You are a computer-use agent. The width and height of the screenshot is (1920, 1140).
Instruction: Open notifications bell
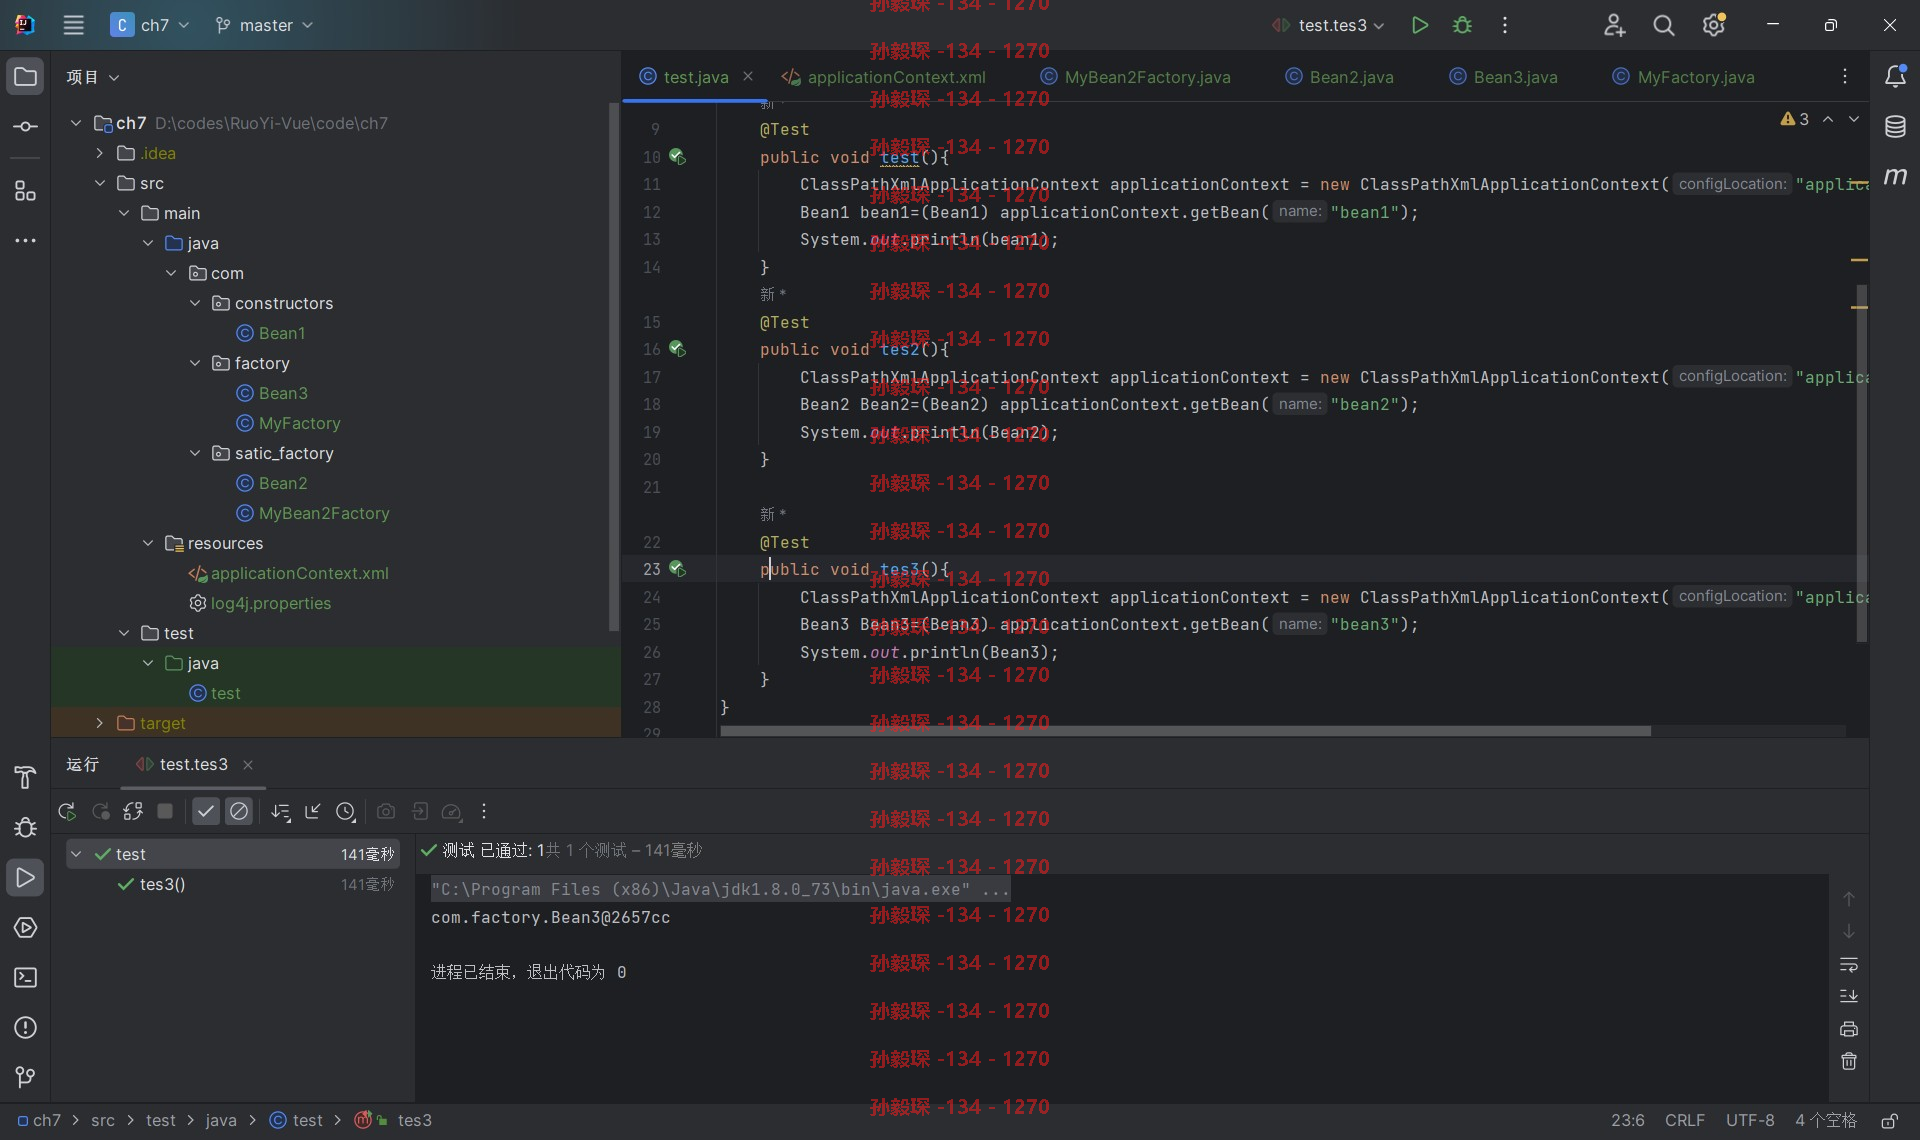pyautogui.click(x=1895, y=77)
